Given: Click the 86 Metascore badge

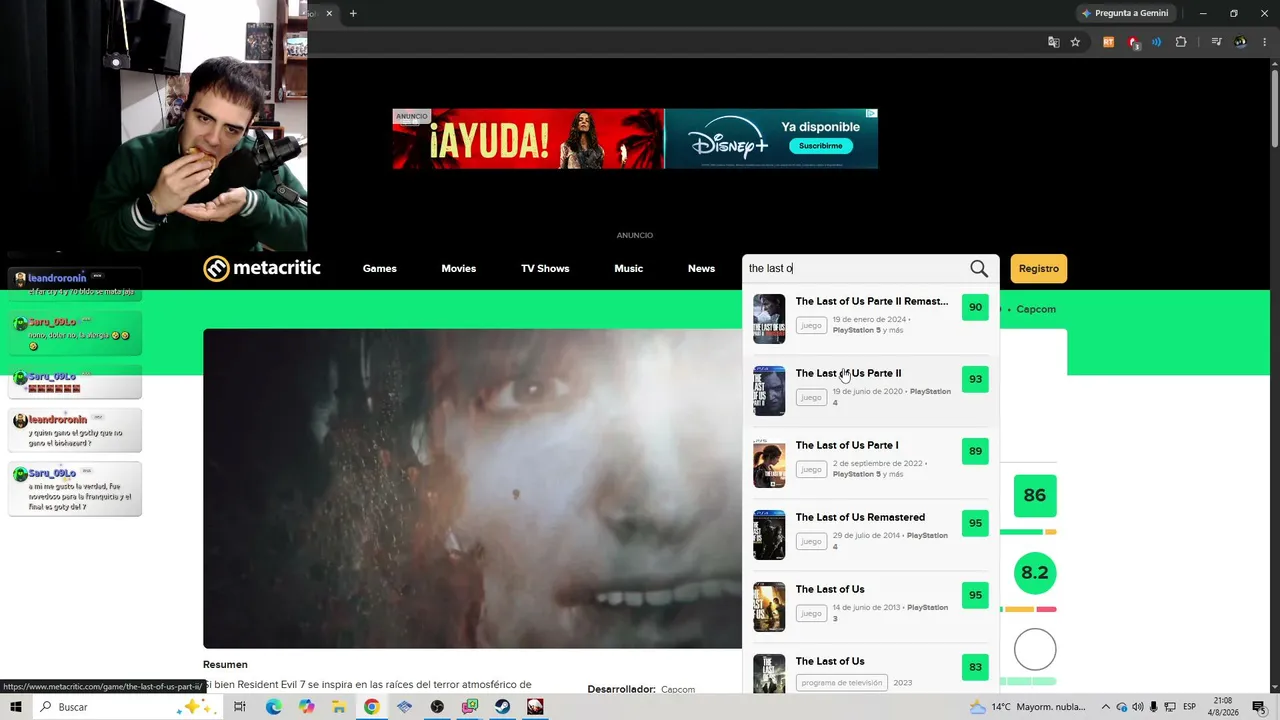Looking at the screenshot, I should 1035,495.
